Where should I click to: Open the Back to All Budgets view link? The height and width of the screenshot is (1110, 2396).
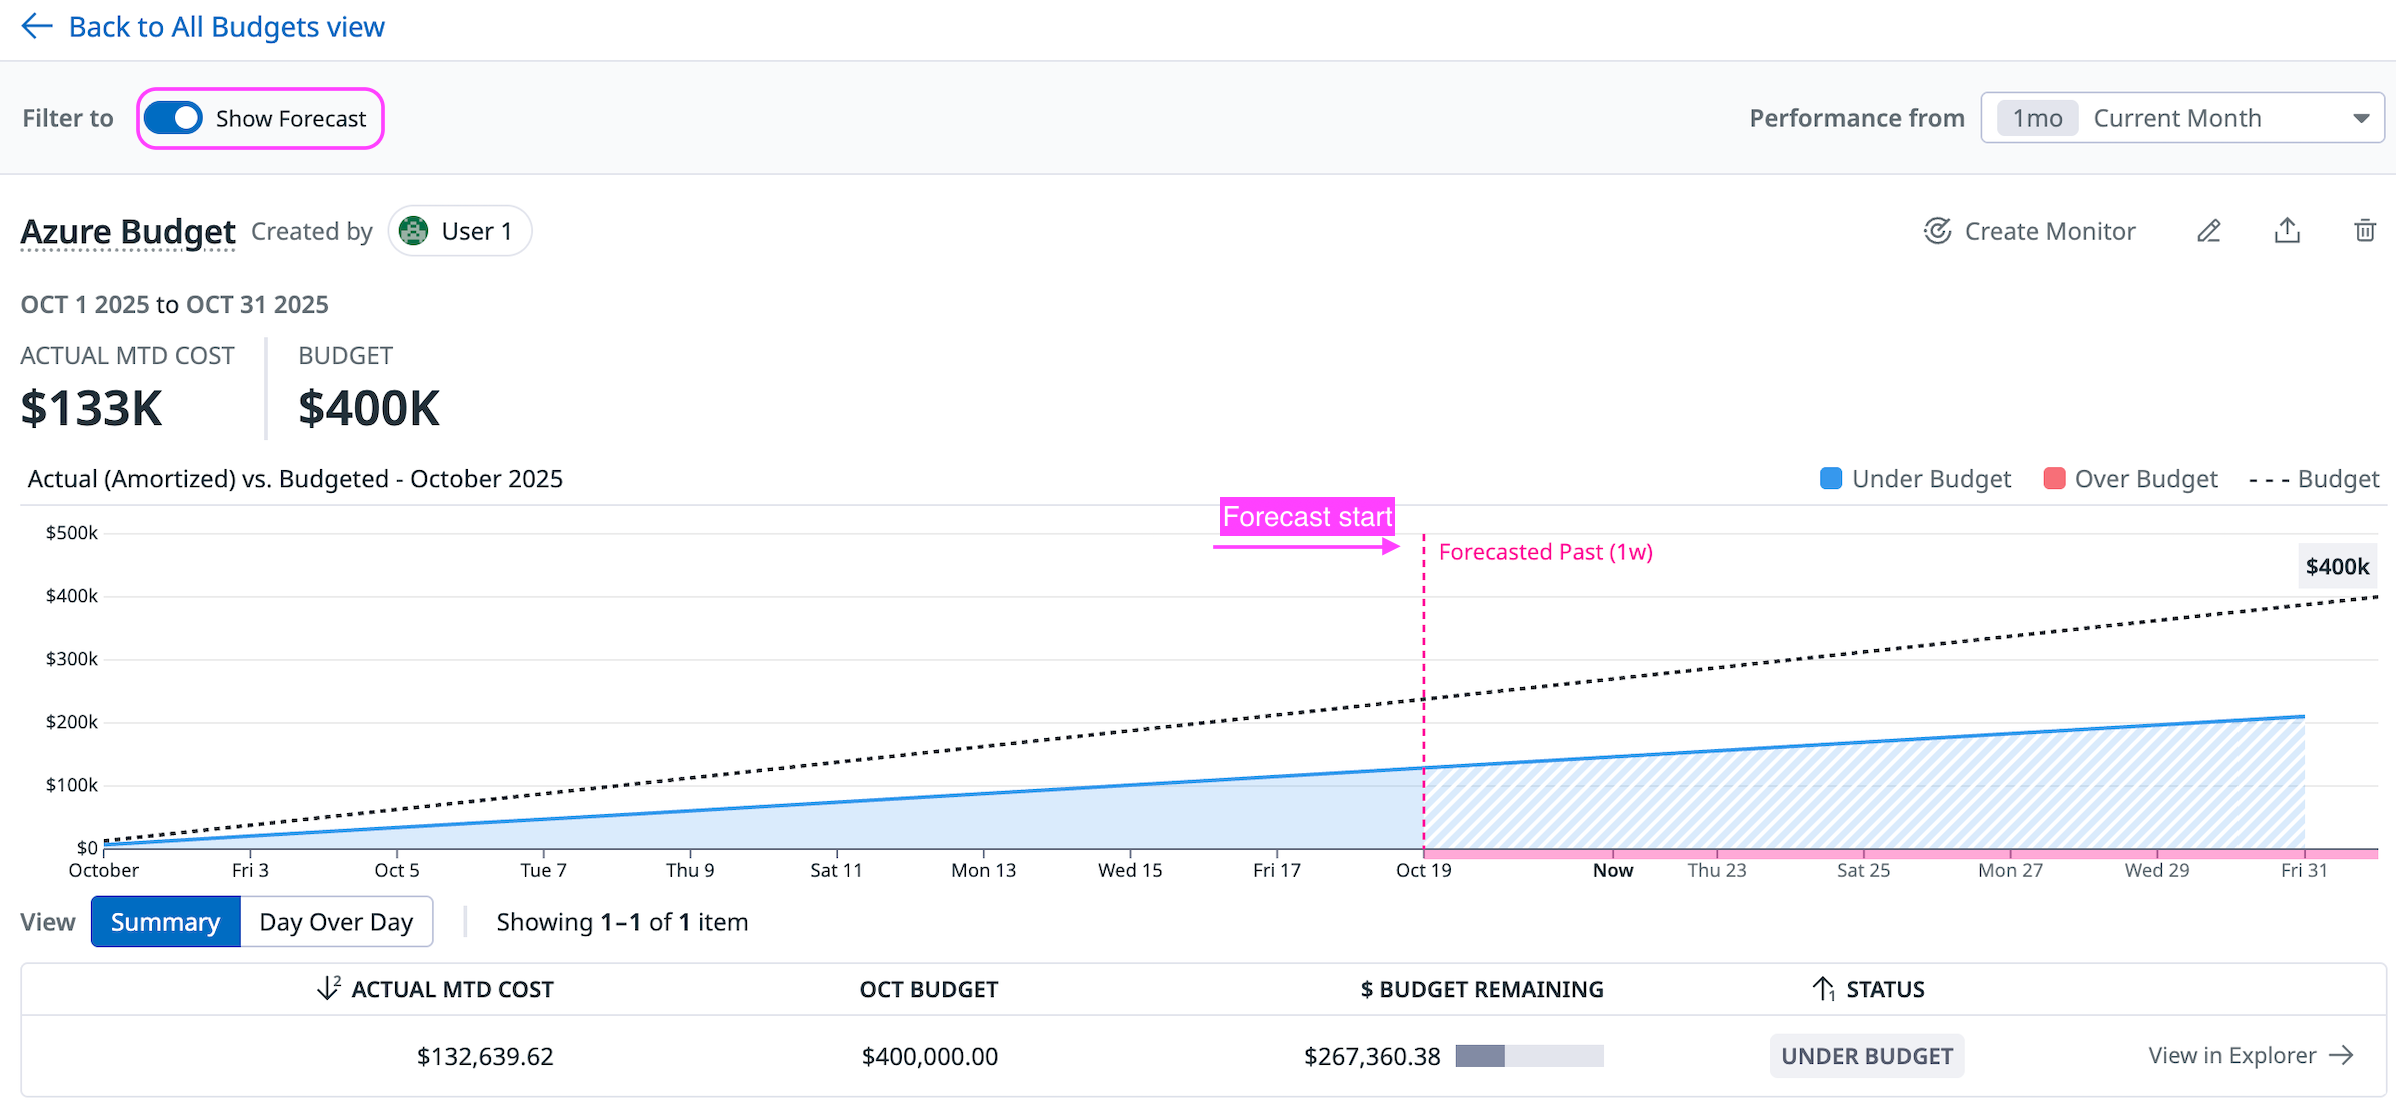[x=226, y=26]
